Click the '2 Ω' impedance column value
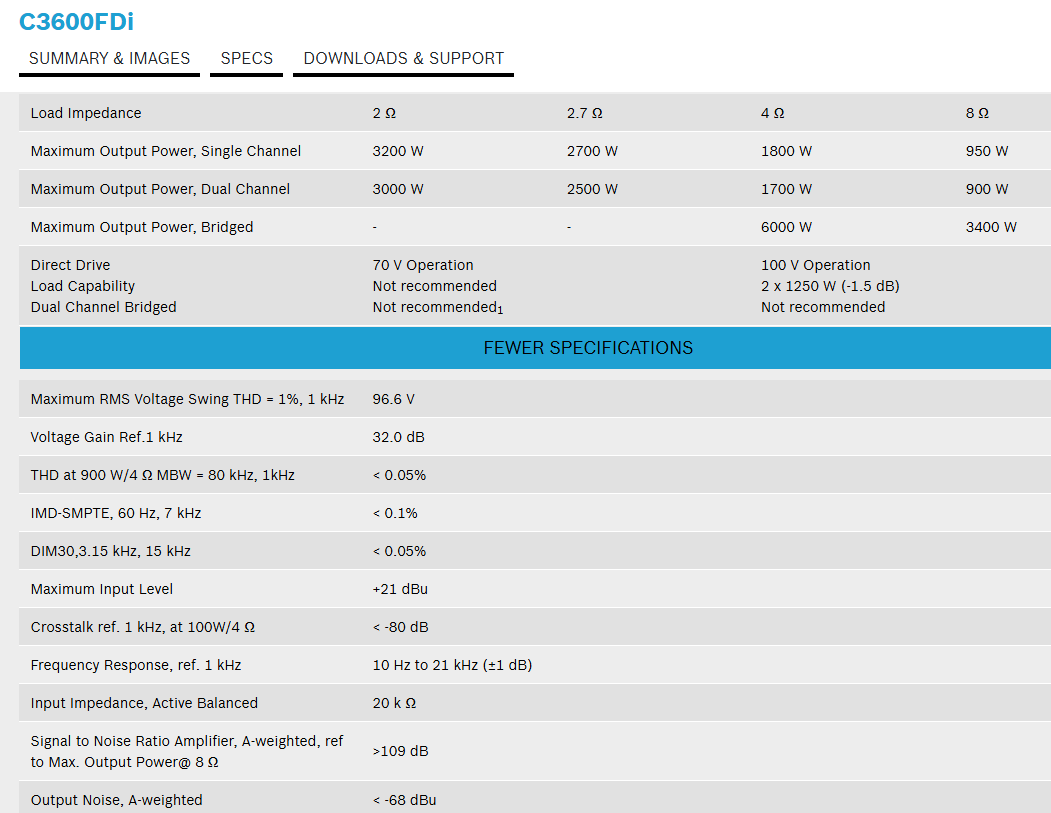Image resolution: width=1051 pixels, height=813 pixels. 384,113
